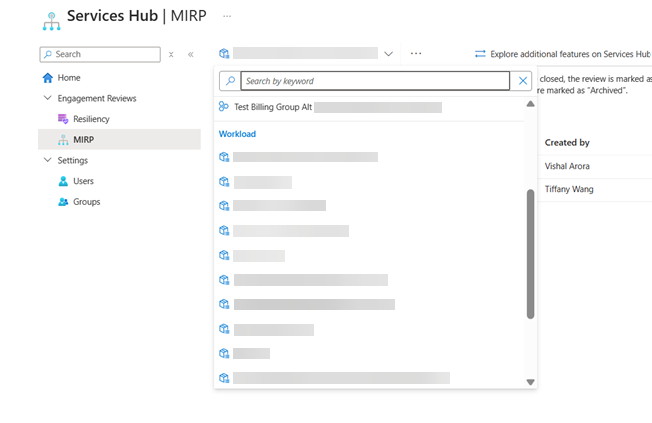This screenshot has width=652, height=423.
Task: Open Resiliency under Engagement Reviews
Action: pos(91,119)
